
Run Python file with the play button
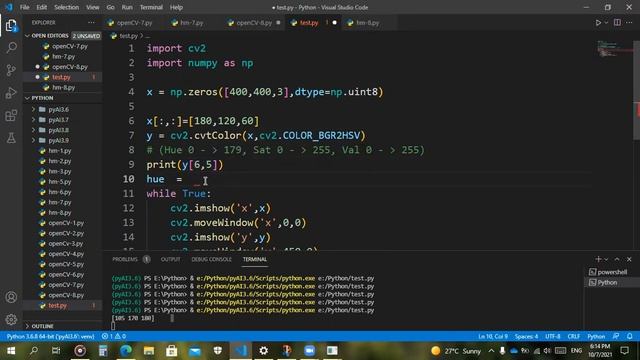[598, 23]
